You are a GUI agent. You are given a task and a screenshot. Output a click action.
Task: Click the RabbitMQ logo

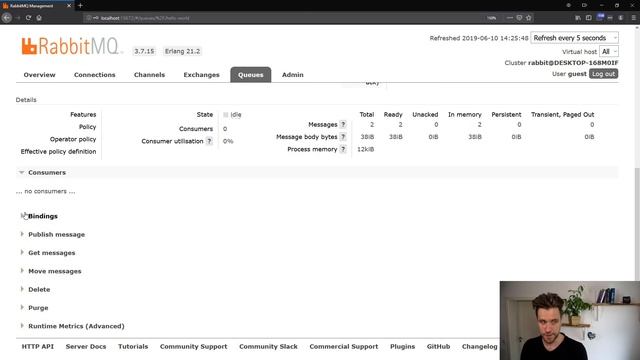tap(71, 46)
